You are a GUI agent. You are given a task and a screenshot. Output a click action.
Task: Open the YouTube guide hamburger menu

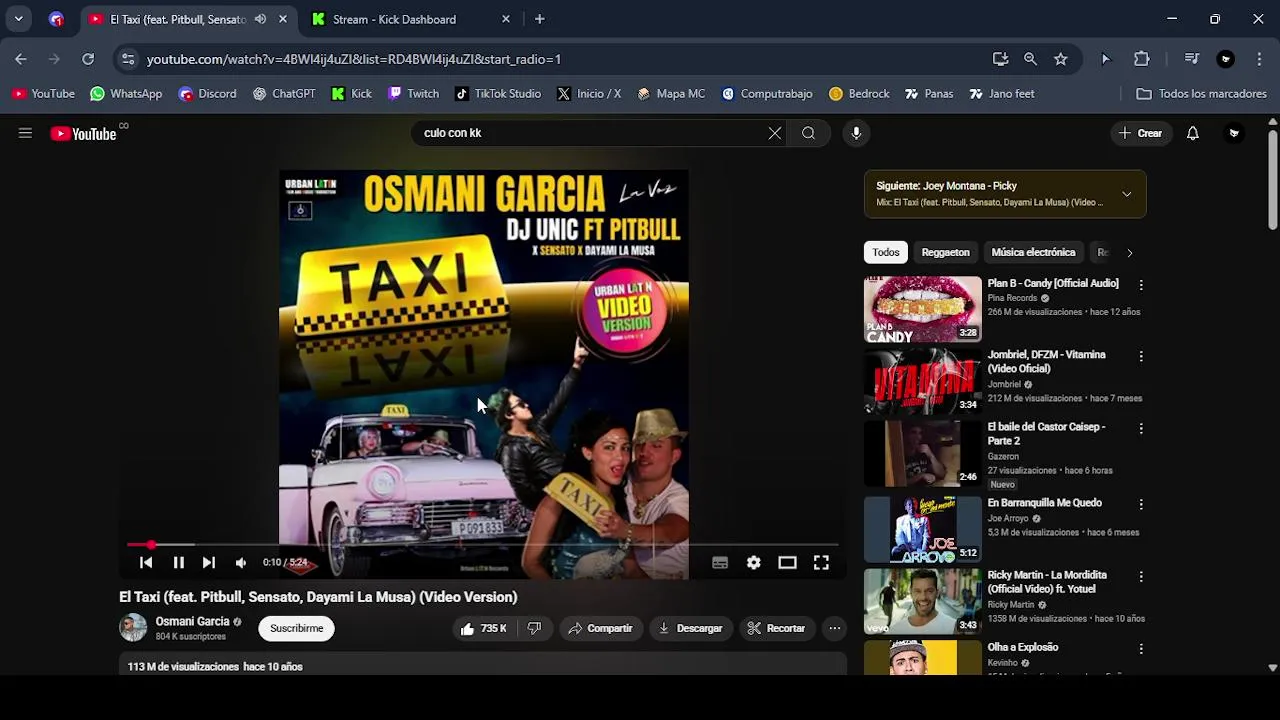pyautogui.click(x=25, y=133)
